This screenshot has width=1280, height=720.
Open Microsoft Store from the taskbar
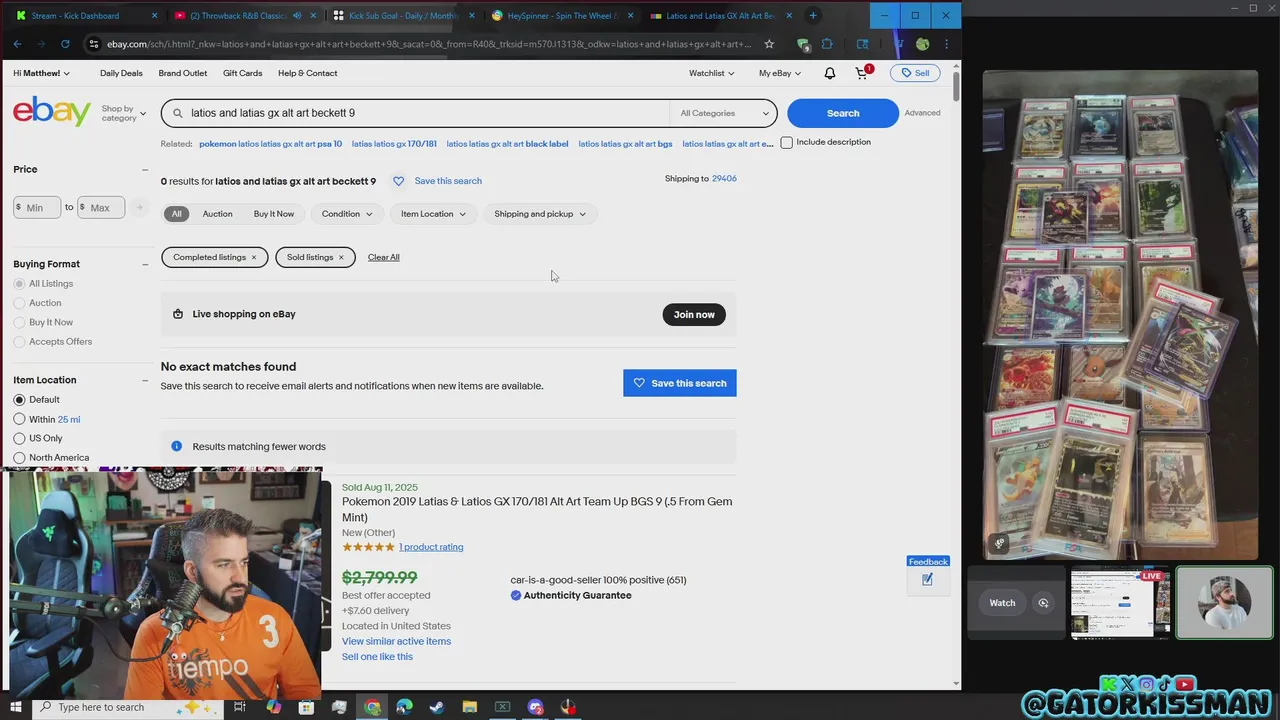[x=306, y=707]
